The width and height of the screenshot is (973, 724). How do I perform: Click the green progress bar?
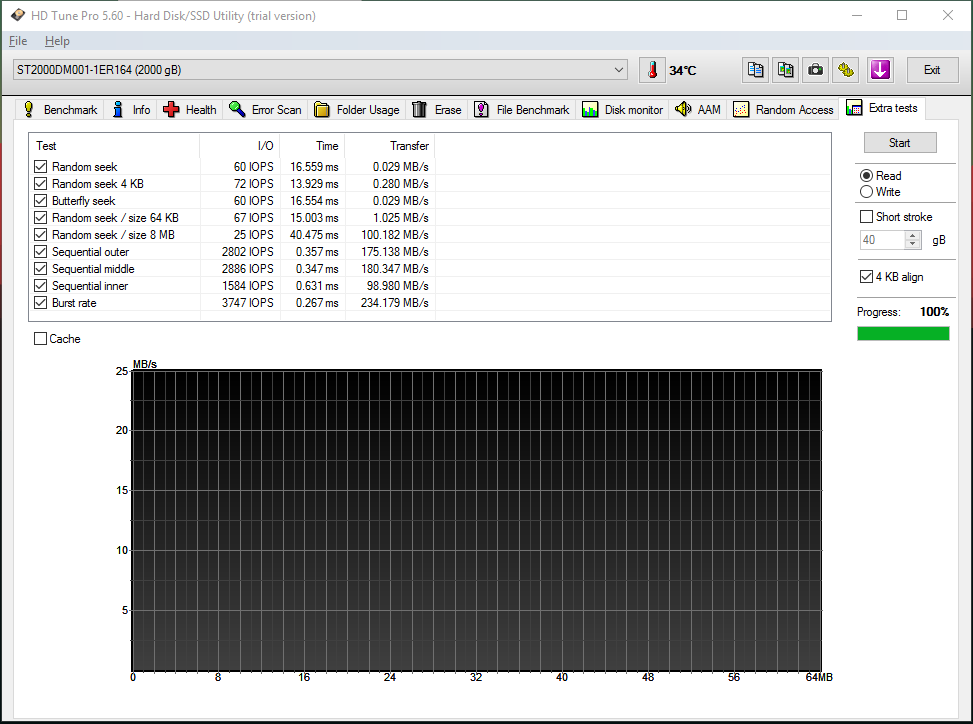pos(903,334)
